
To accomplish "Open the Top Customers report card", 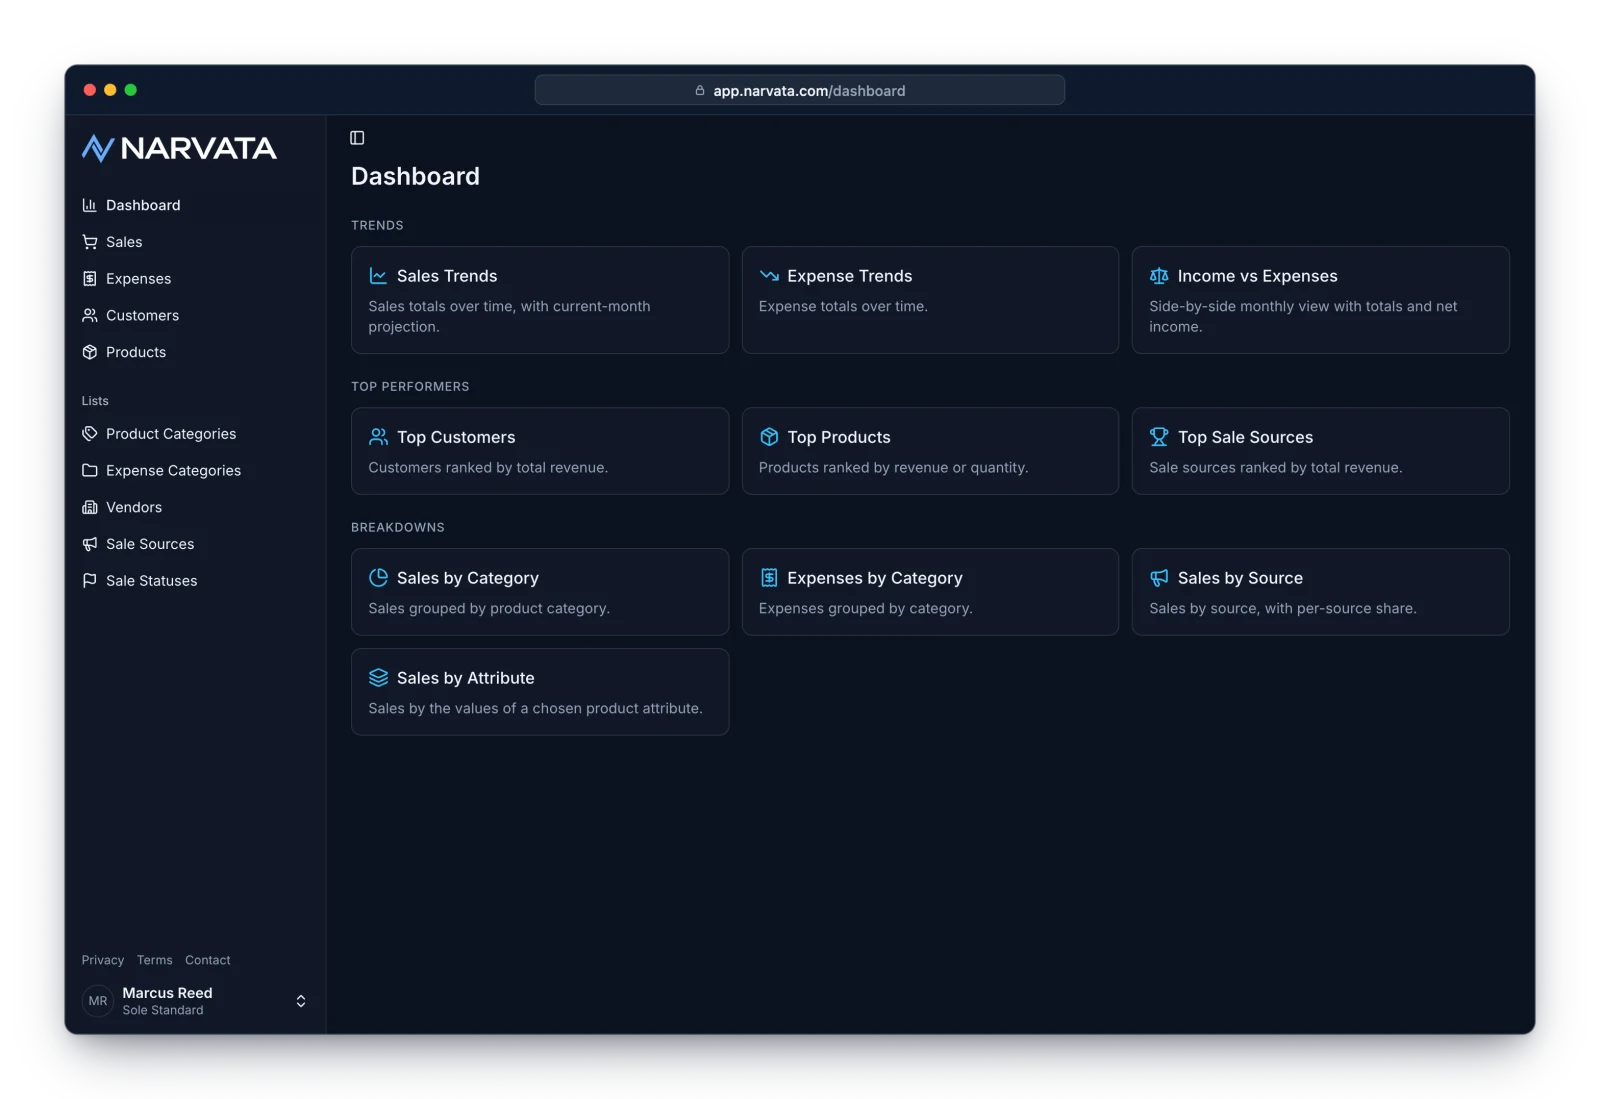I will (540, 451).
